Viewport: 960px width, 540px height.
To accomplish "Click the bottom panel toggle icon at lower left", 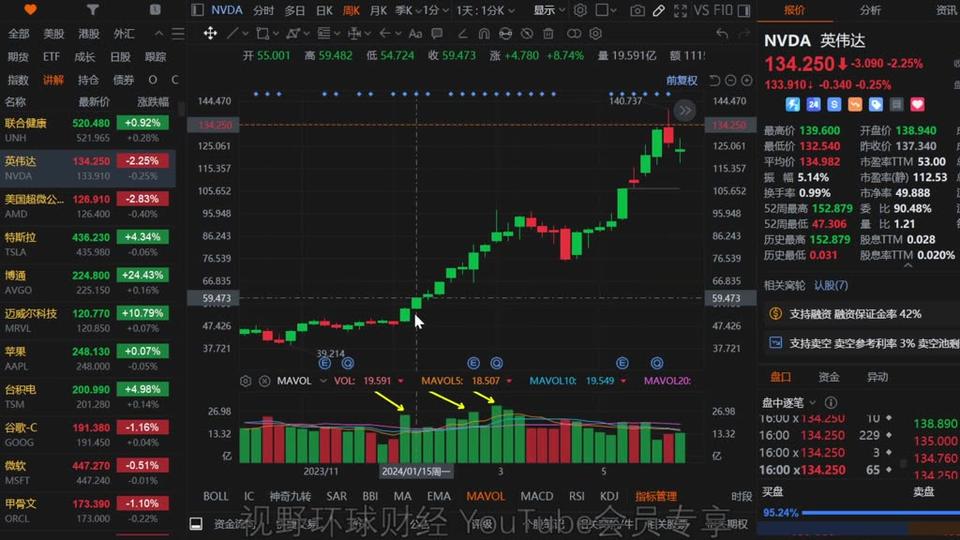I will point(196,523).
